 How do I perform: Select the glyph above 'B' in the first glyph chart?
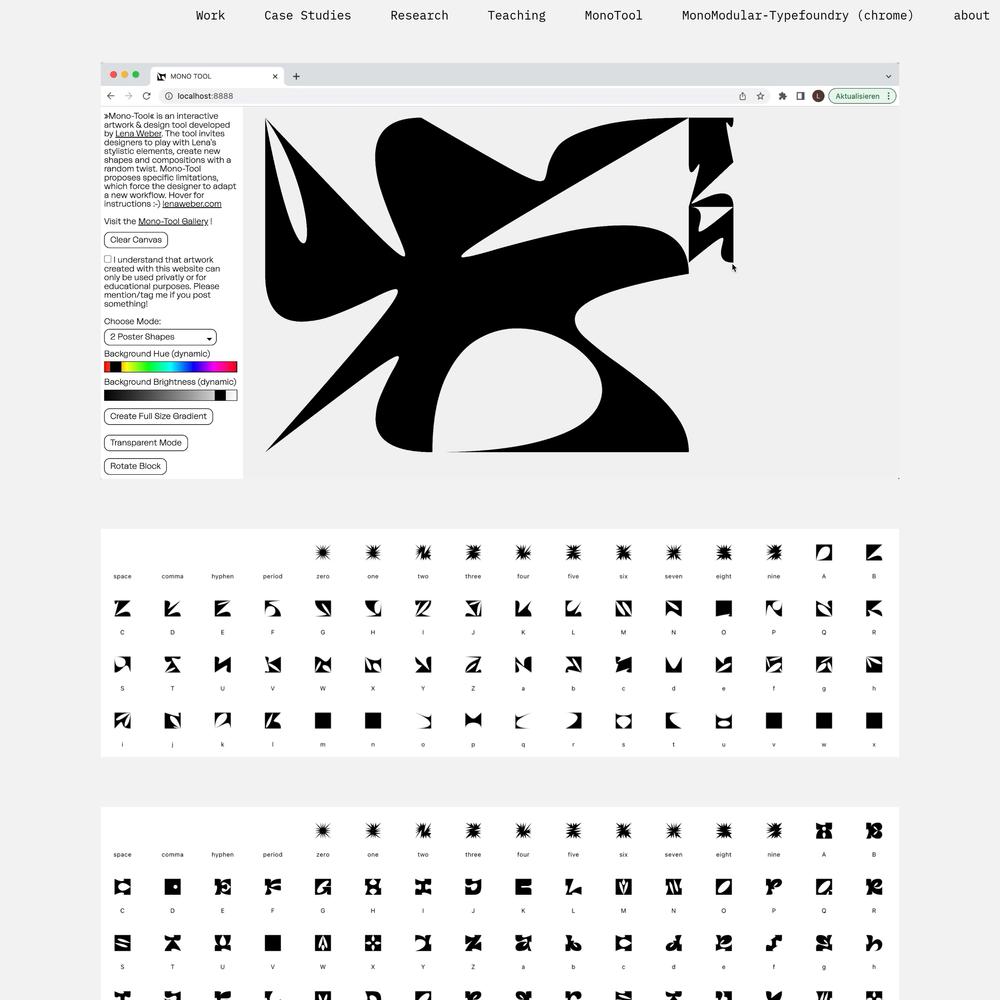(874, 552)
